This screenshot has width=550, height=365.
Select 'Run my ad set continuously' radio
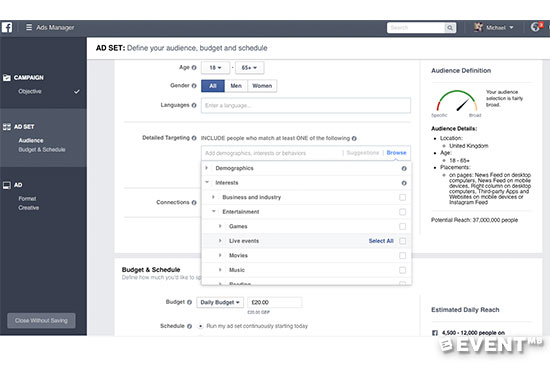tap(200, 326)
